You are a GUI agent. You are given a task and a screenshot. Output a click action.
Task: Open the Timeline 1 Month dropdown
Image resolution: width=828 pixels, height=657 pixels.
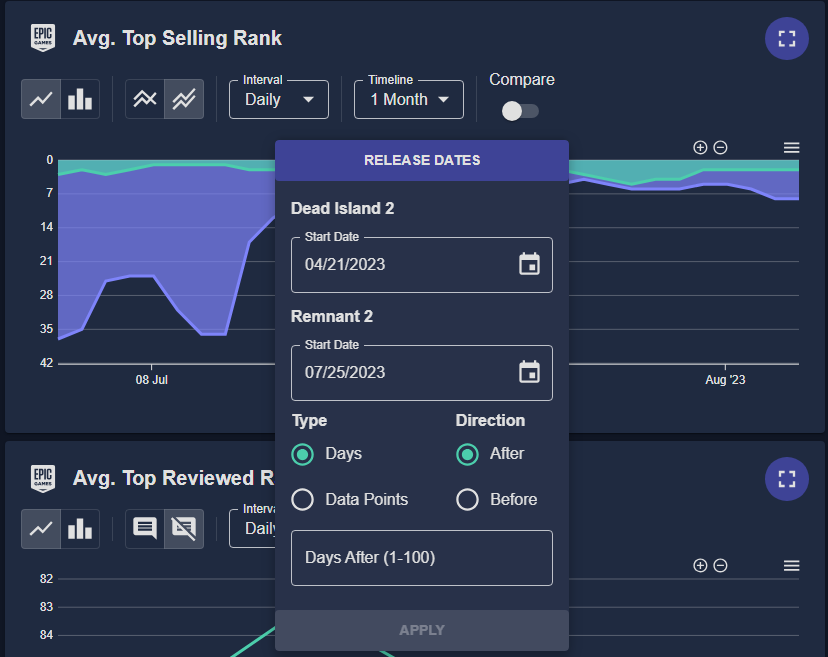409,99
